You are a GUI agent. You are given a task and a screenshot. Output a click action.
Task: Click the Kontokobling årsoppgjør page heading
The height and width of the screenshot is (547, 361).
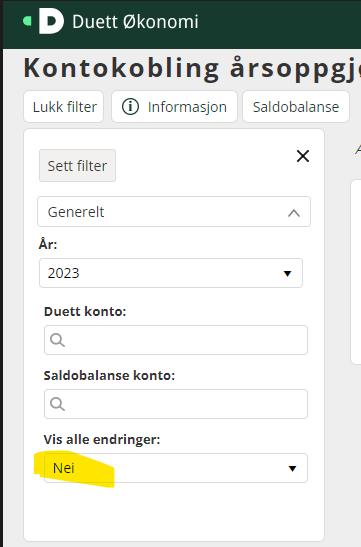[192, 68]
